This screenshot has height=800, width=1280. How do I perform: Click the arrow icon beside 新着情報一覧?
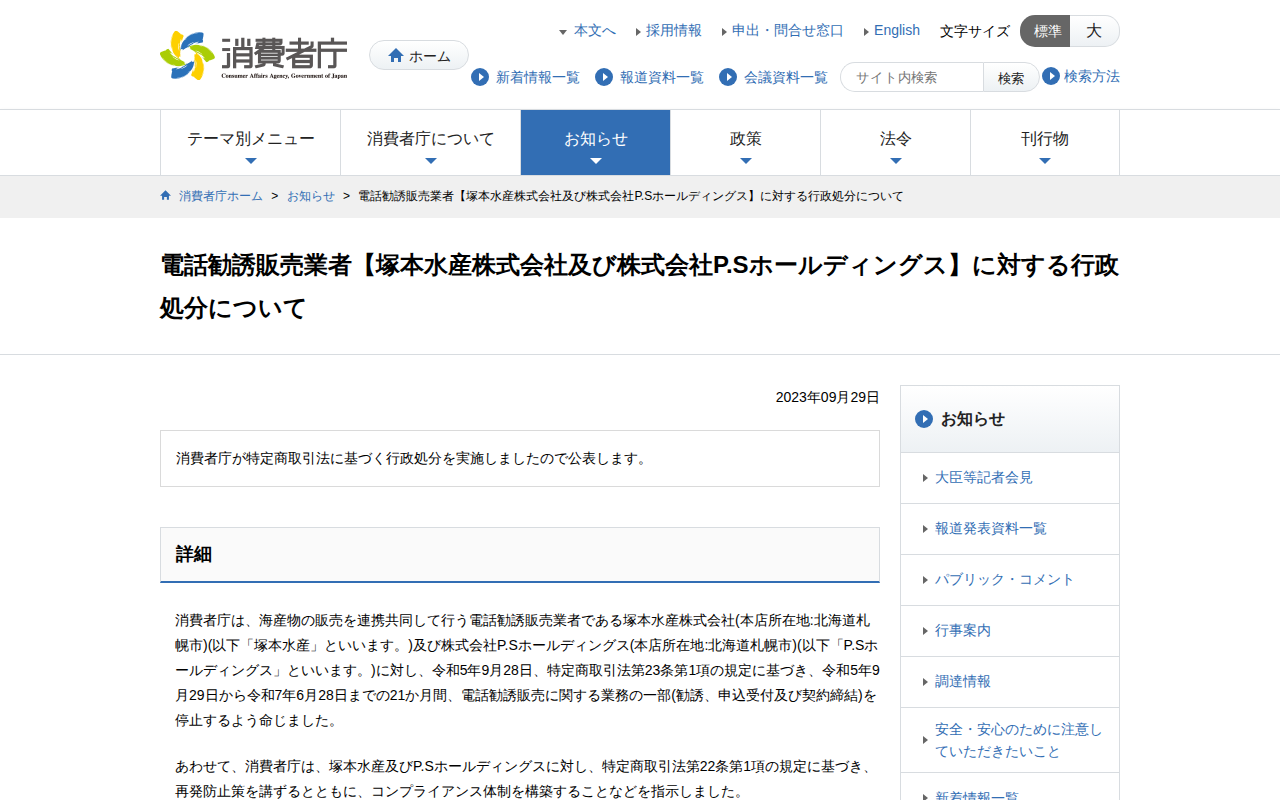click(x=480, y=77)
